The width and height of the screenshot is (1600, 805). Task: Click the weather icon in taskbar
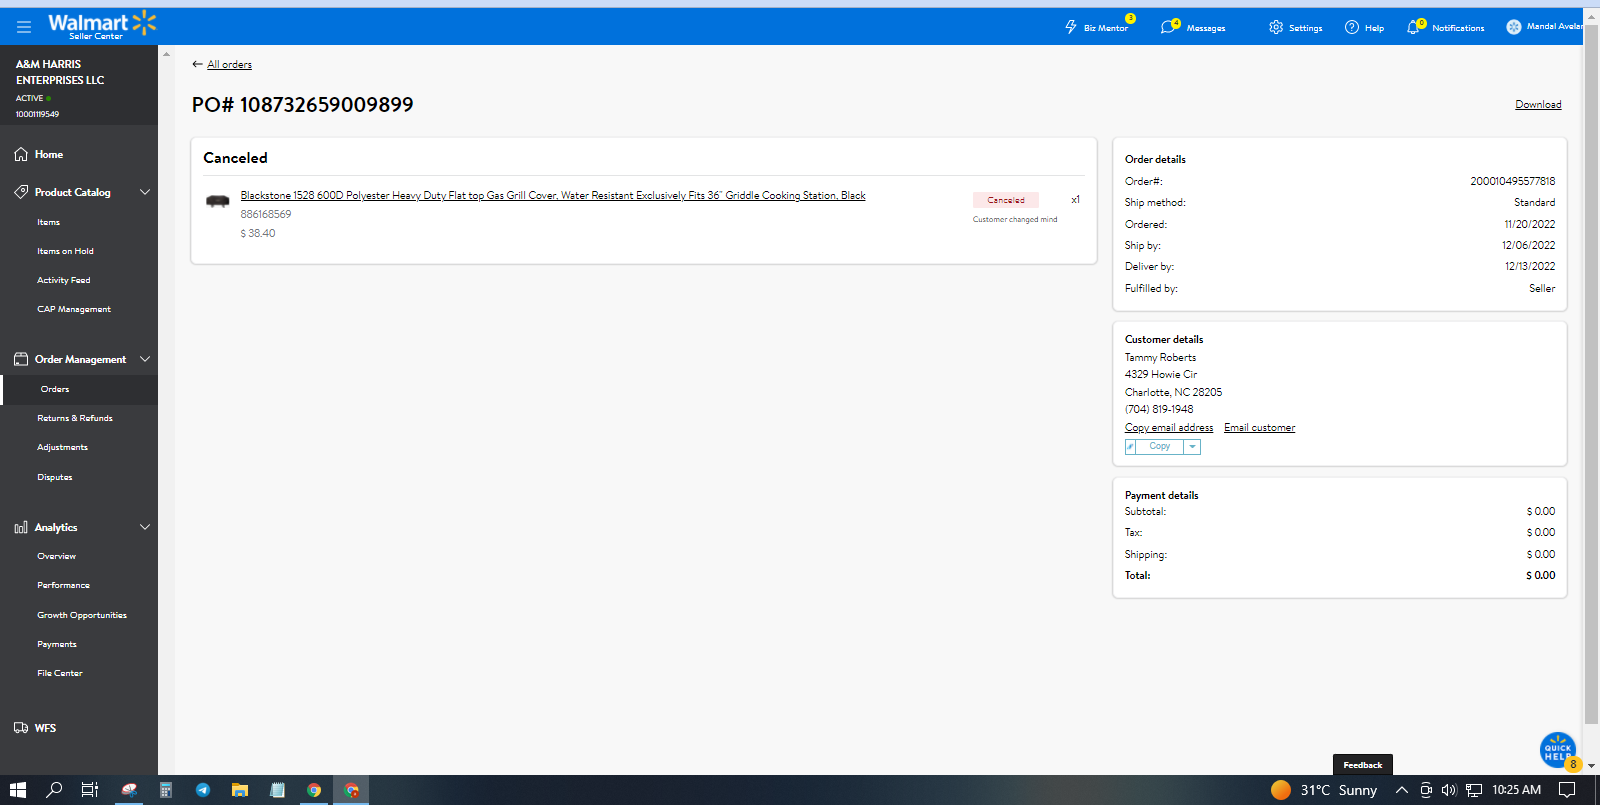pos(1281,790)
